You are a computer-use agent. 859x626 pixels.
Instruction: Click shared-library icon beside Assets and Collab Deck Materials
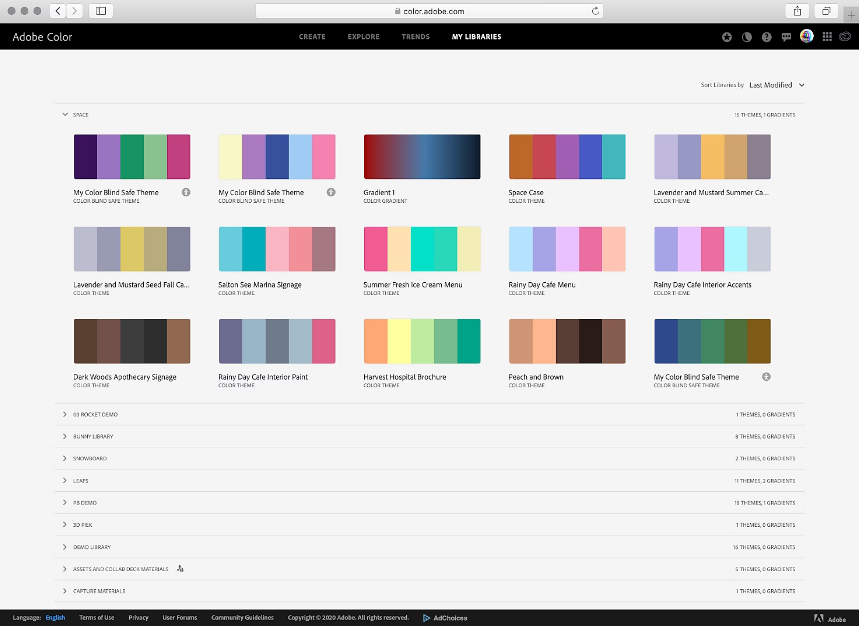tap(180, 568)
